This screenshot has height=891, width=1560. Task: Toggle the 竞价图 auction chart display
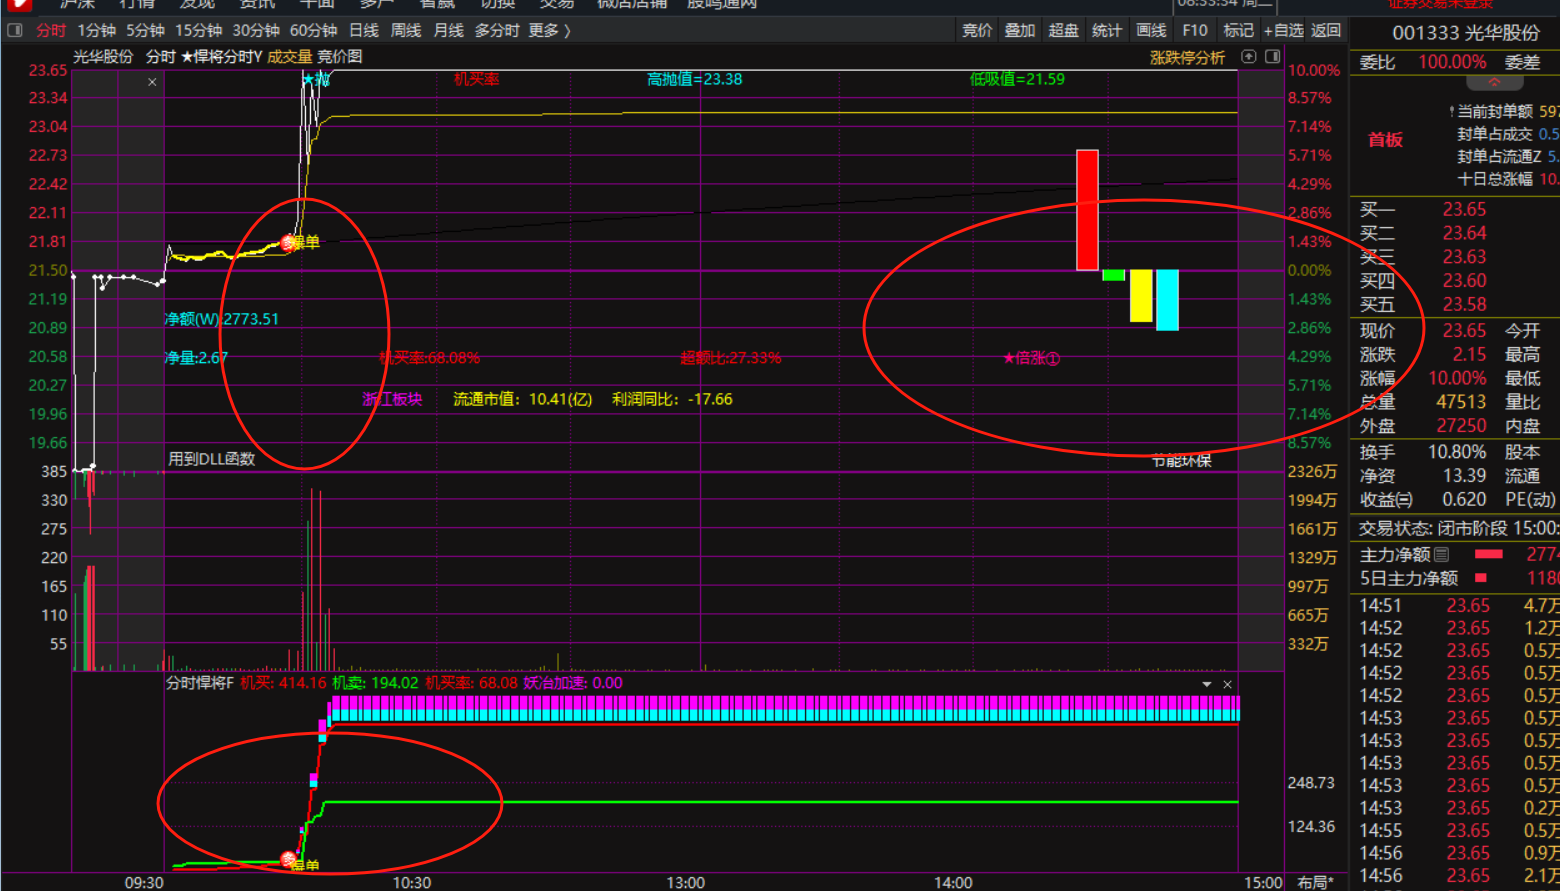pos(340,57)
